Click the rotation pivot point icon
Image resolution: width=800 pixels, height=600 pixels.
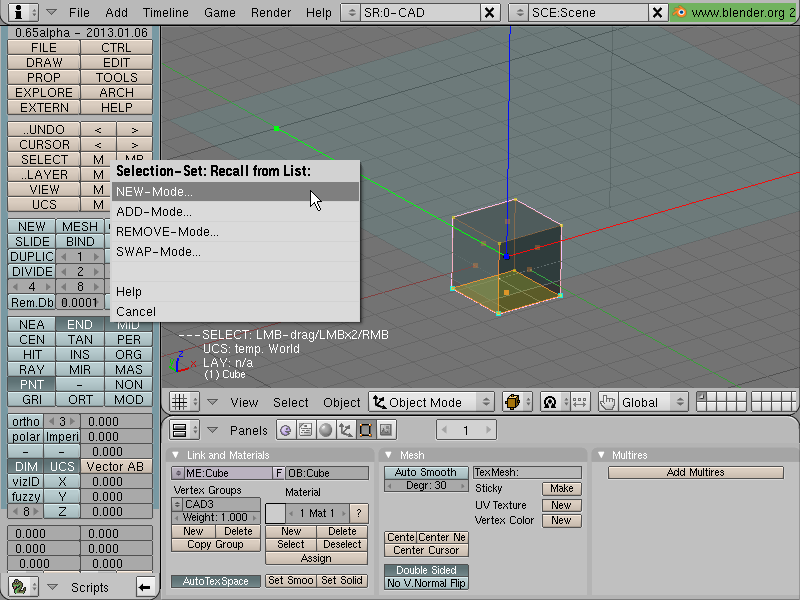tap(555, 402)
